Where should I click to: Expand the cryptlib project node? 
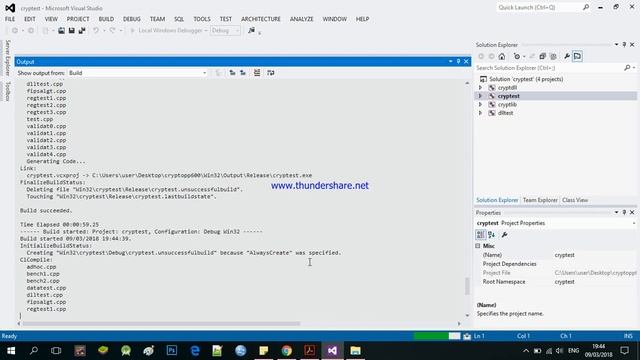(x=480, y=104)
